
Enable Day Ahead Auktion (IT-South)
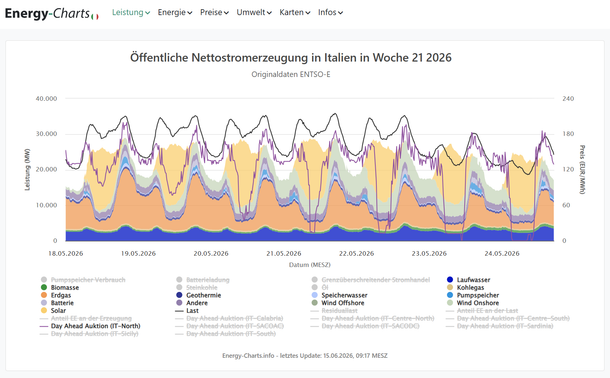point(226,333)
